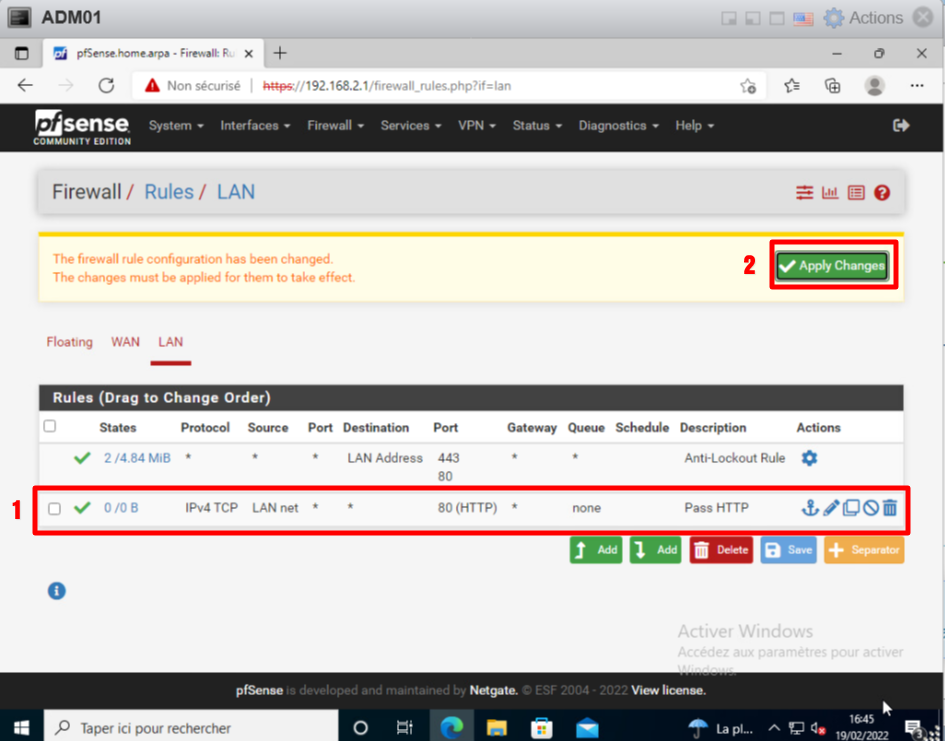The width and height of the screenshot is (945, 741).
Task: Copy the Pass HTTP rule
Action: point(850,508)
